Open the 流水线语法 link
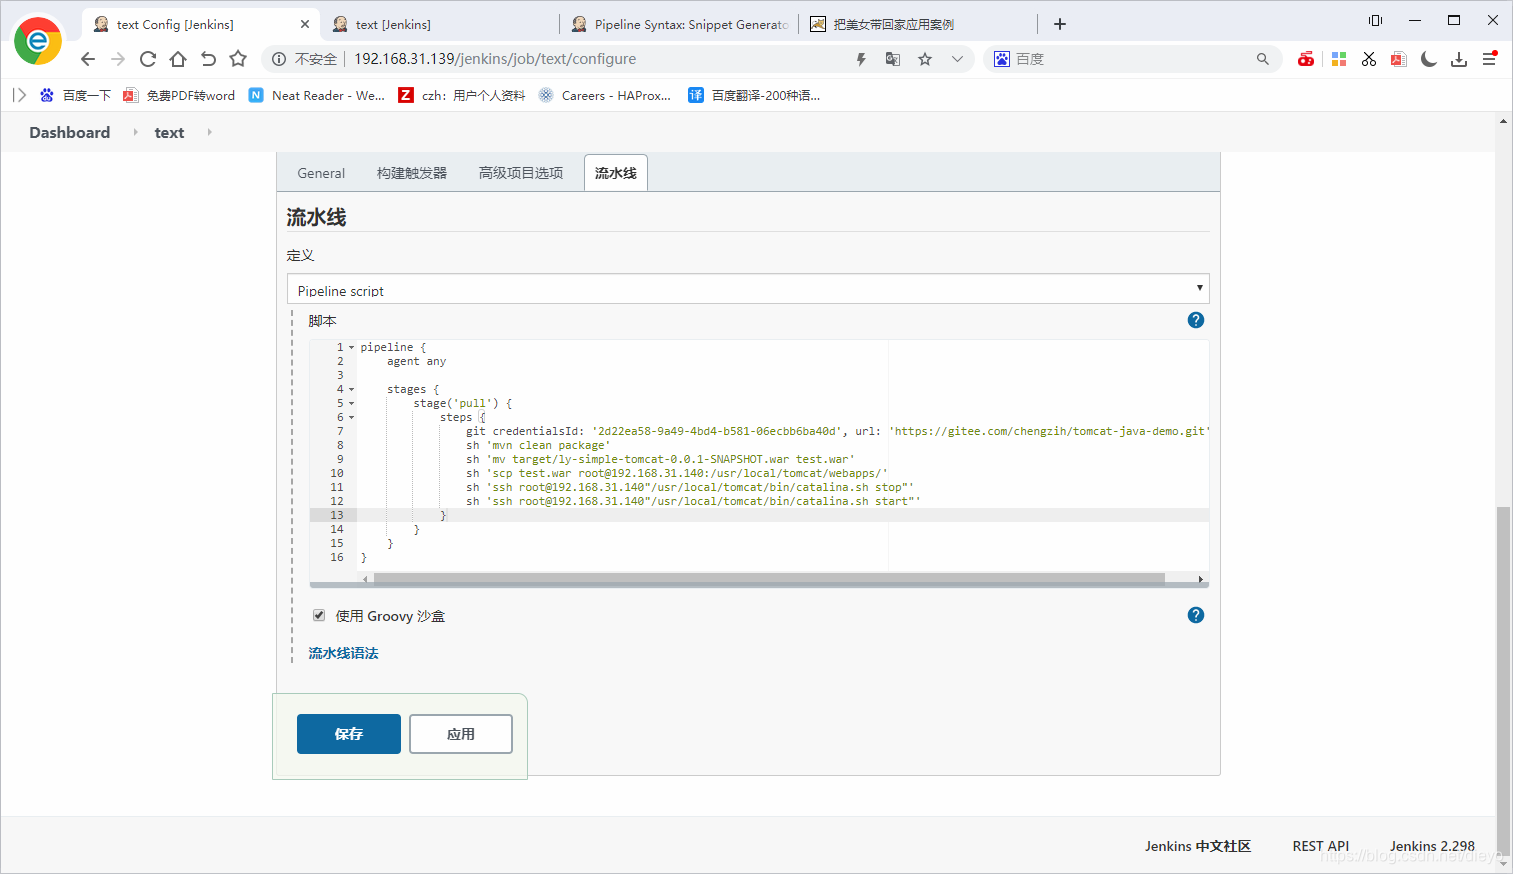1513x874 pixels. [x=343, y=653]
